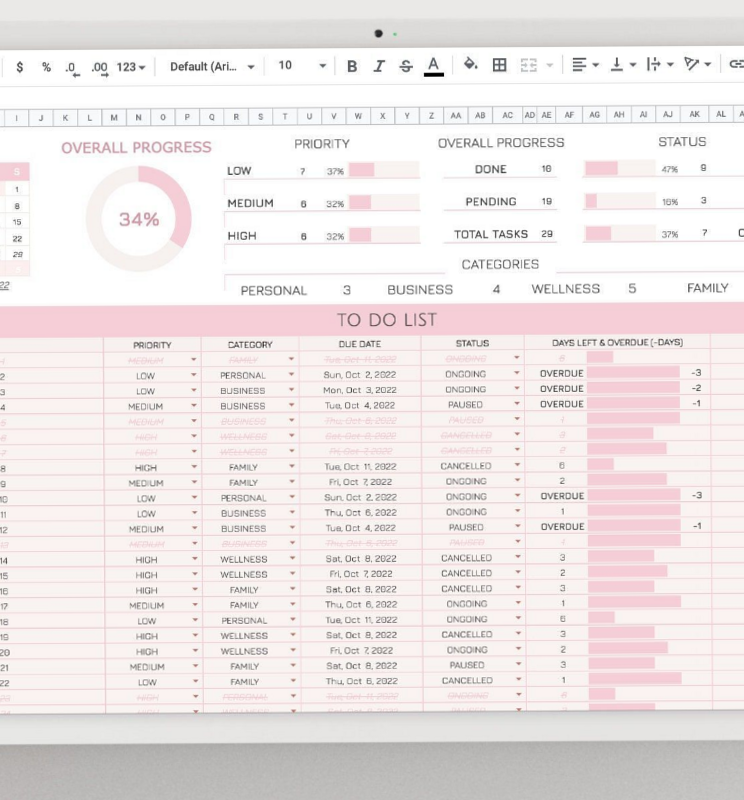Screen dimensions: 744x800
Task: Open the text color picker
Action: pyautogui.click(x=433, y=66)
